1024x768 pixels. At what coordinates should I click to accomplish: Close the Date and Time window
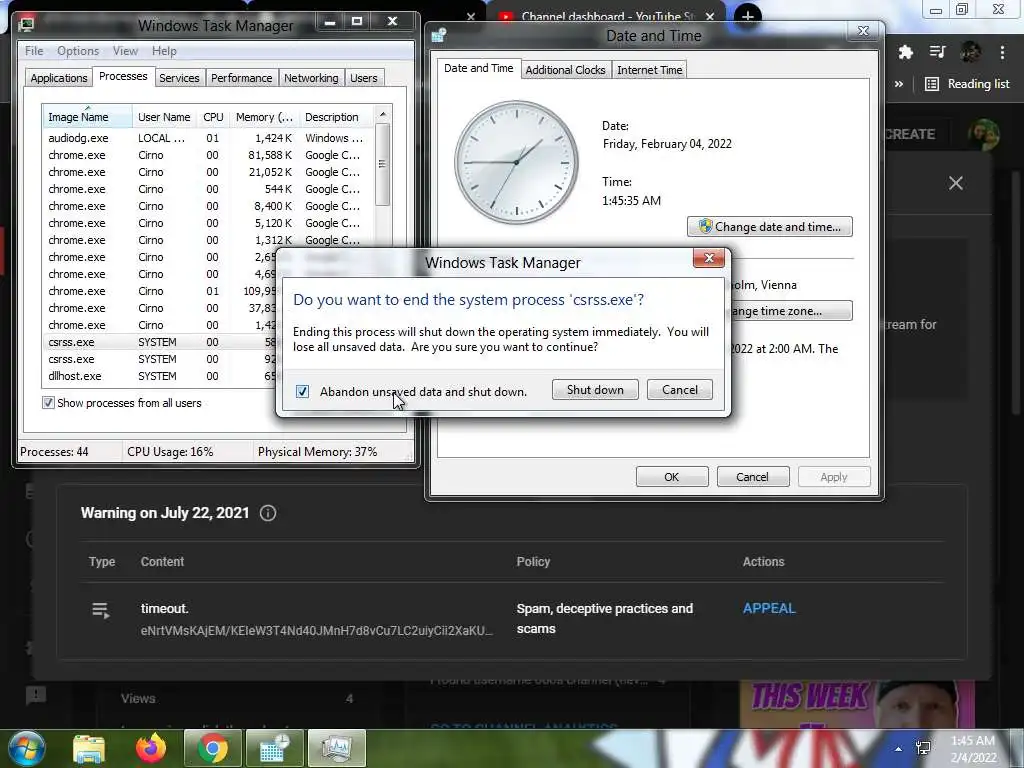pos(863,31)
